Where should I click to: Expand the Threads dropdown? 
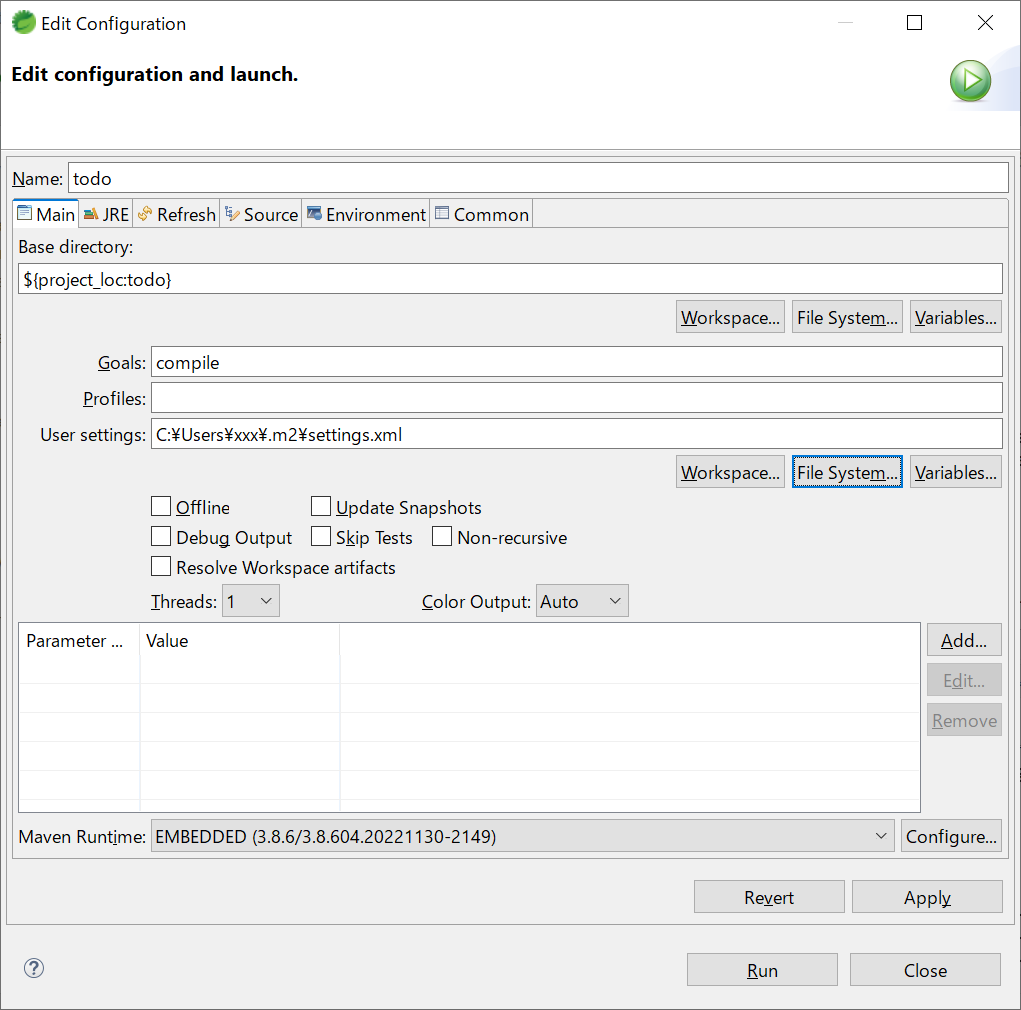pos(250,601)
